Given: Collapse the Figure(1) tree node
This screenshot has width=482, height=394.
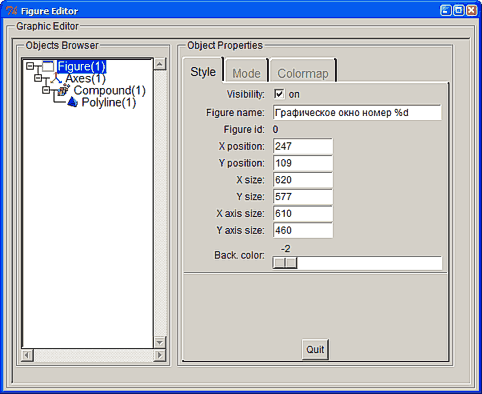Looking at the screenshot, I should click(x=30, y=66).
